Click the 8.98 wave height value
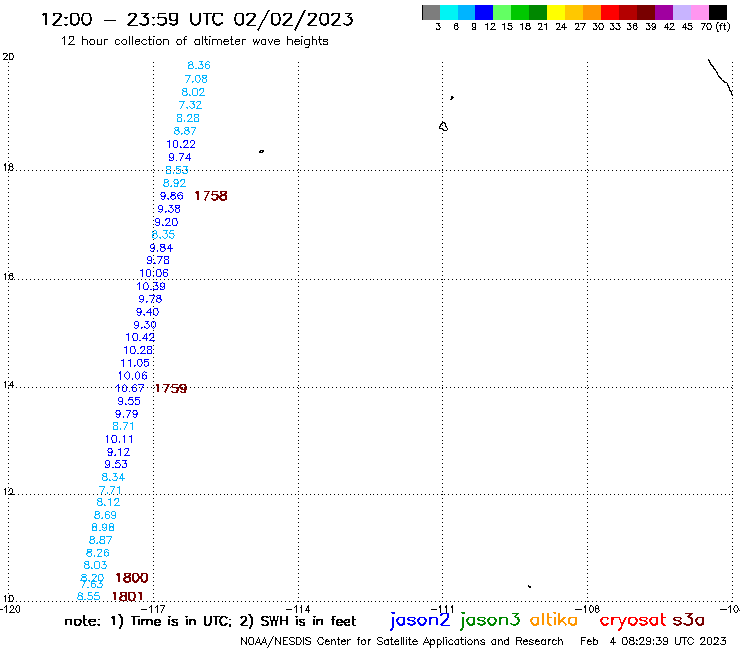 coord(103,527)
